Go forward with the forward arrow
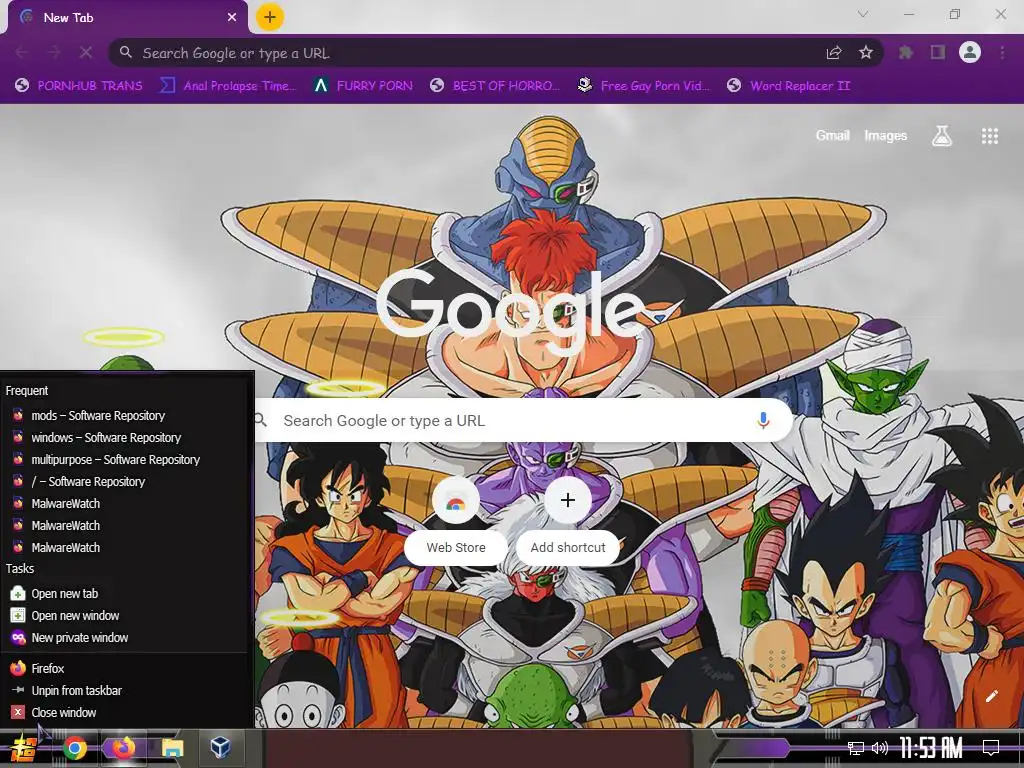 (54, 52)
